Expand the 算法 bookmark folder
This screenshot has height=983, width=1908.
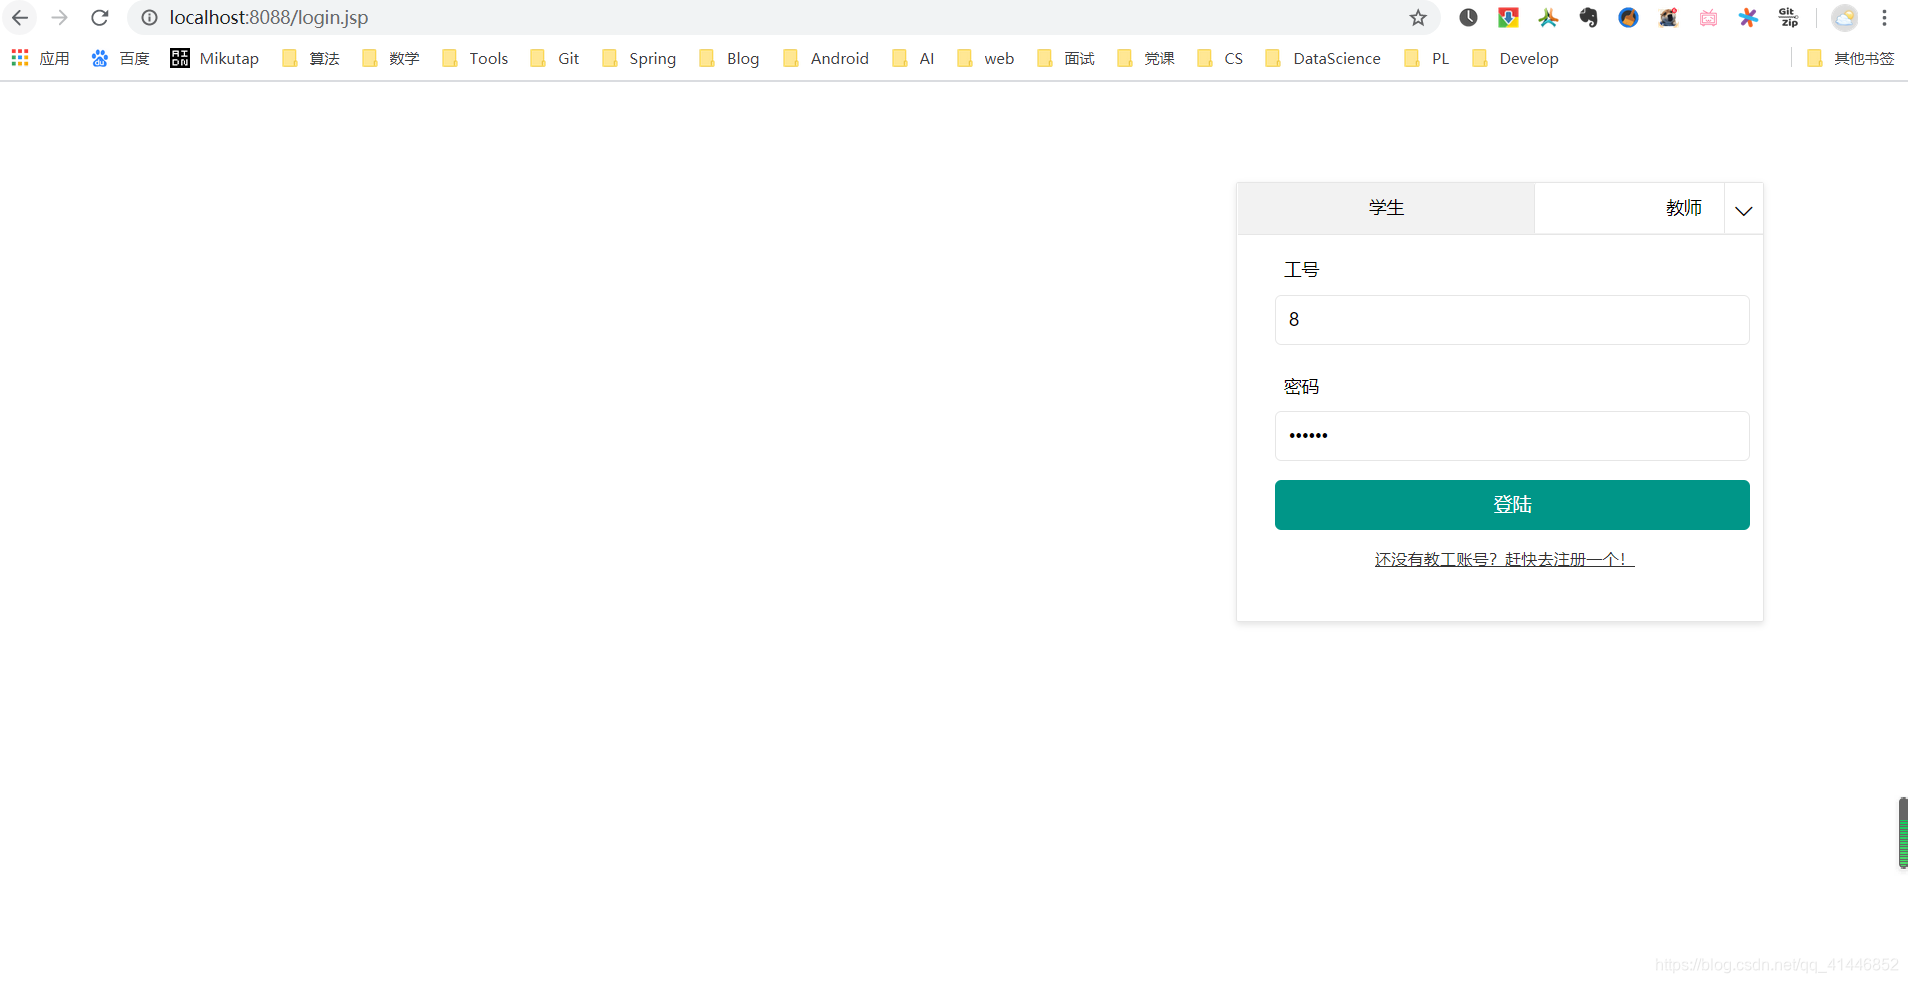pos(311,58)
